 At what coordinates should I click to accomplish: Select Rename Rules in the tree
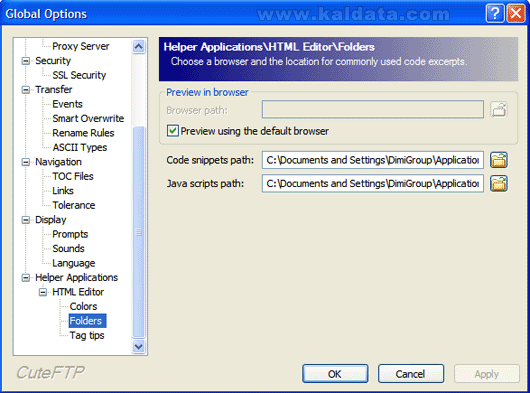pos(83,133)
